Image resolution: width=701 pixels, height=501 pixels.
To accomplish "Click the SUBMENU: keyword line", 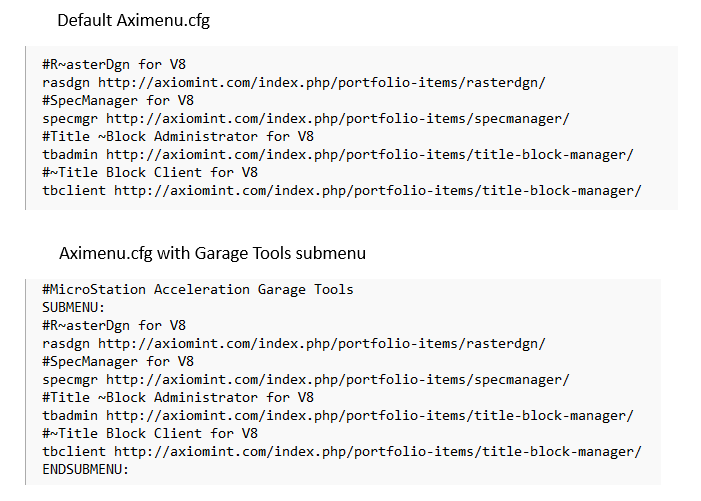I will pos(73,307).
